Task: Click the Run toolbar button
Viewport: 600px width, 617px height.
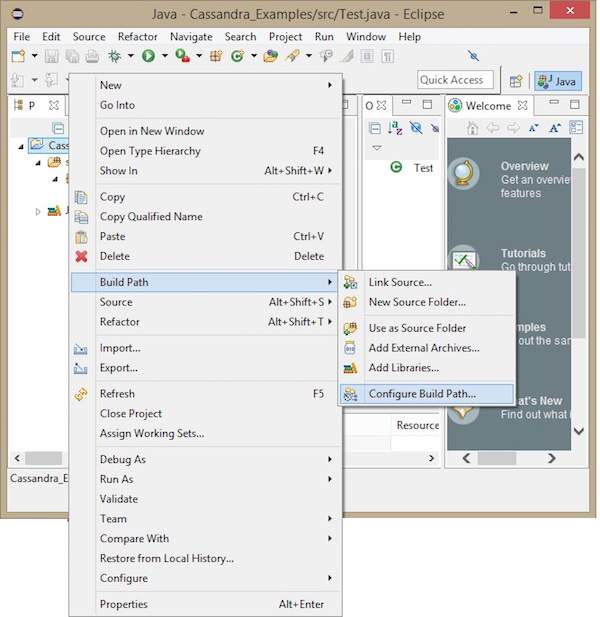Action: pos(148,57)
